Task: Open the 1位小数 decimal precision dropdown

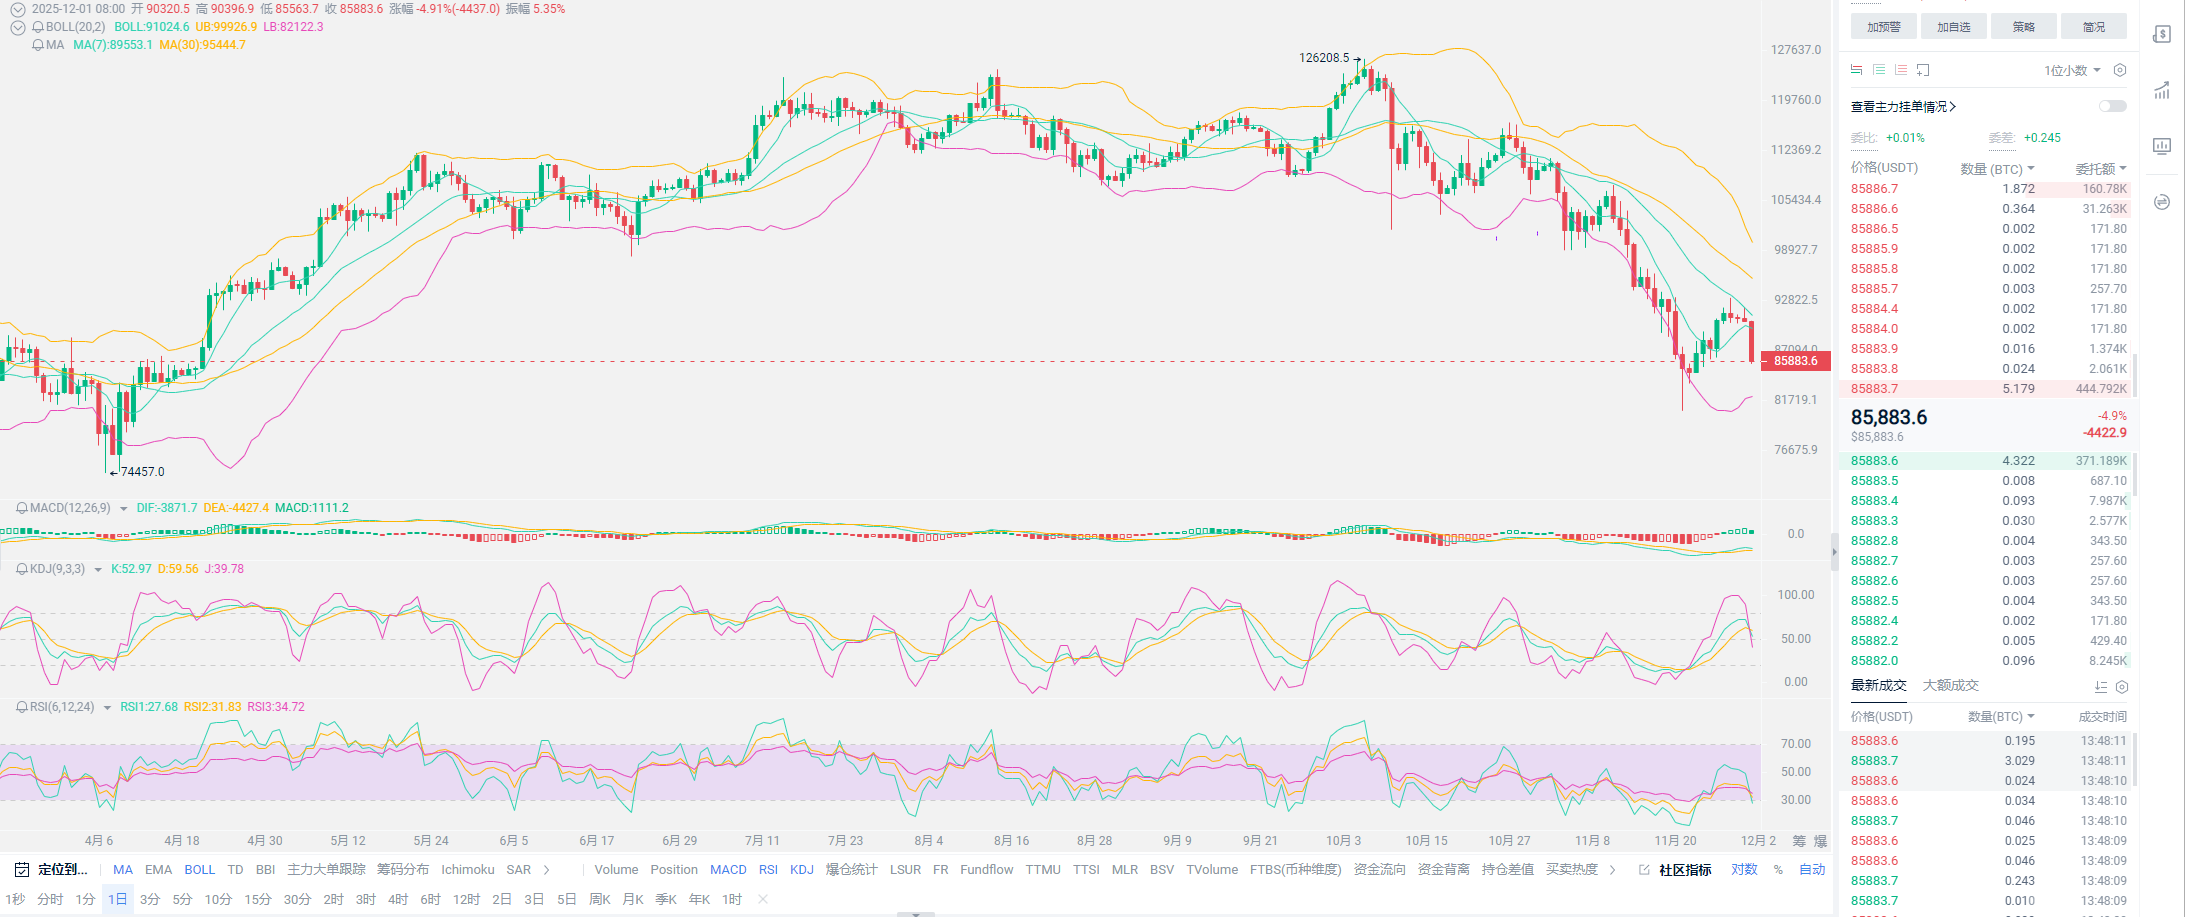Action: (2072, 71)
